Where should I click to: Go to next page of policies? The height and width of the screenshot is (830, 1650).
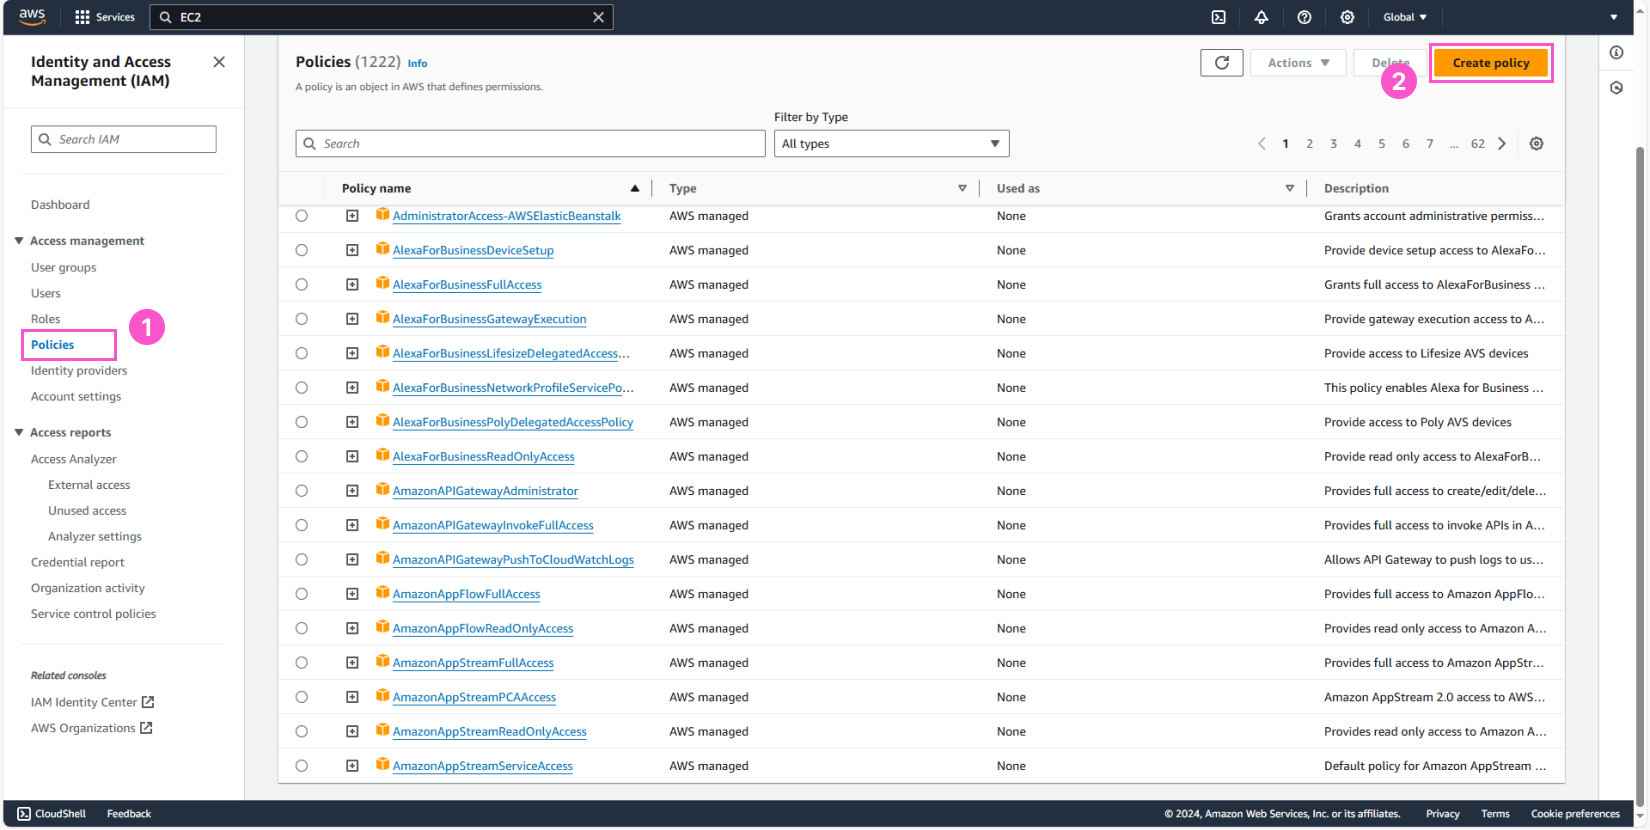1502,144
